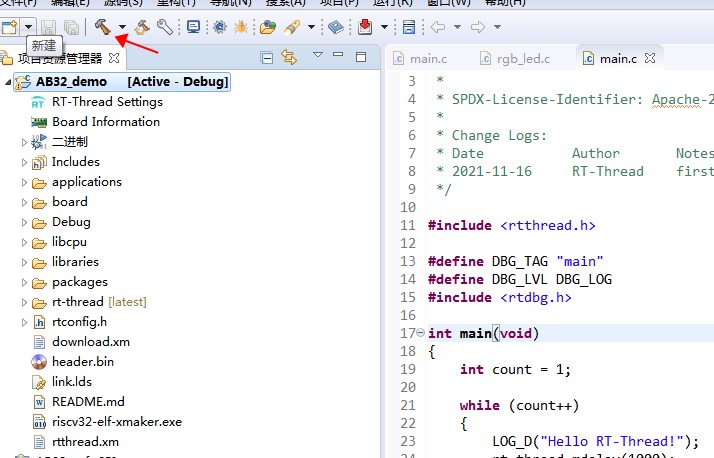This screenshot has width=714, height=458.
Task: Click the gear debug configuration icon
Action: (219, 27)
